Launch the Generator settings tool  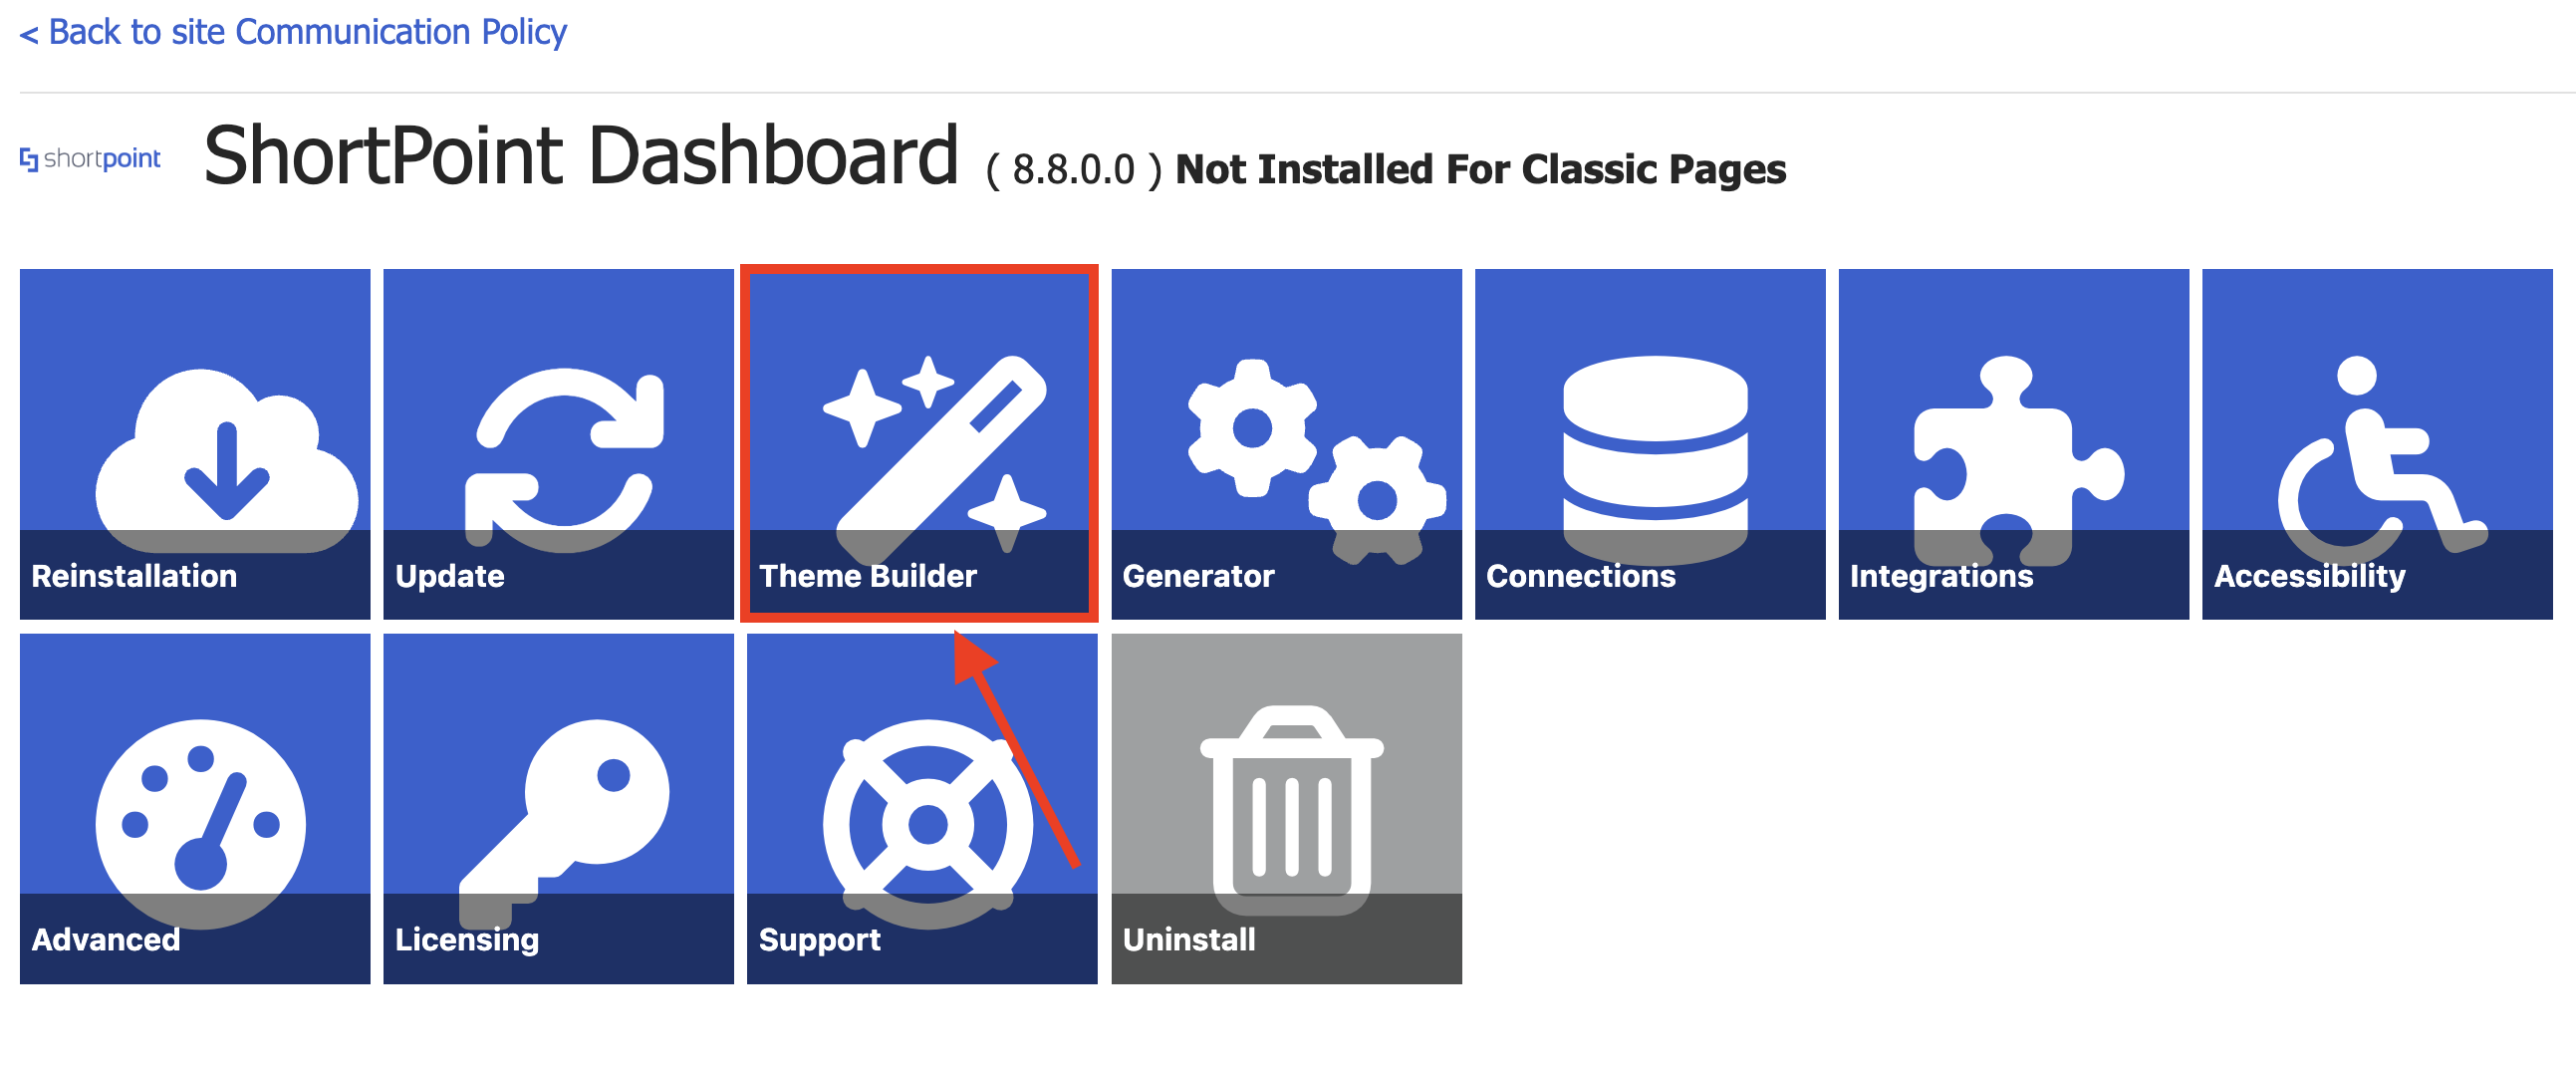(x=1284, y=440)
